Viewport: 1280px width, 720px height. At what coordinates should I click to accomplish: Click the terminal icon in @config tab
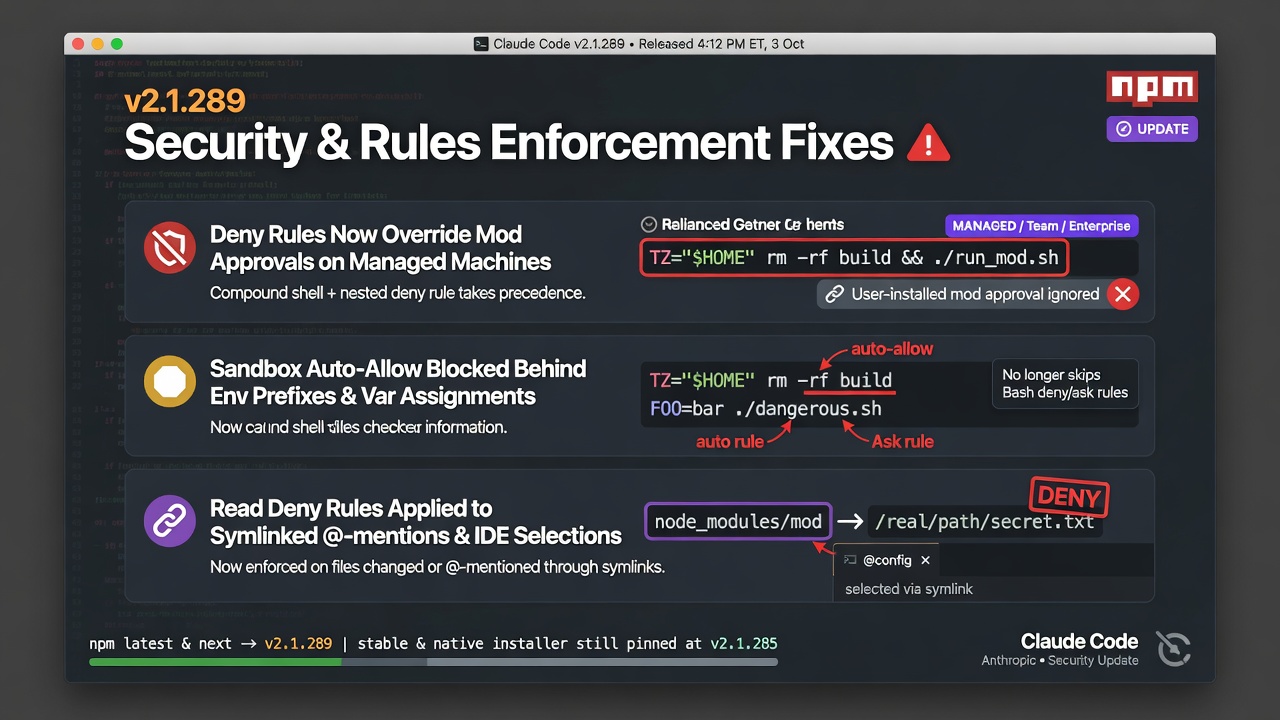click(850, 561)
